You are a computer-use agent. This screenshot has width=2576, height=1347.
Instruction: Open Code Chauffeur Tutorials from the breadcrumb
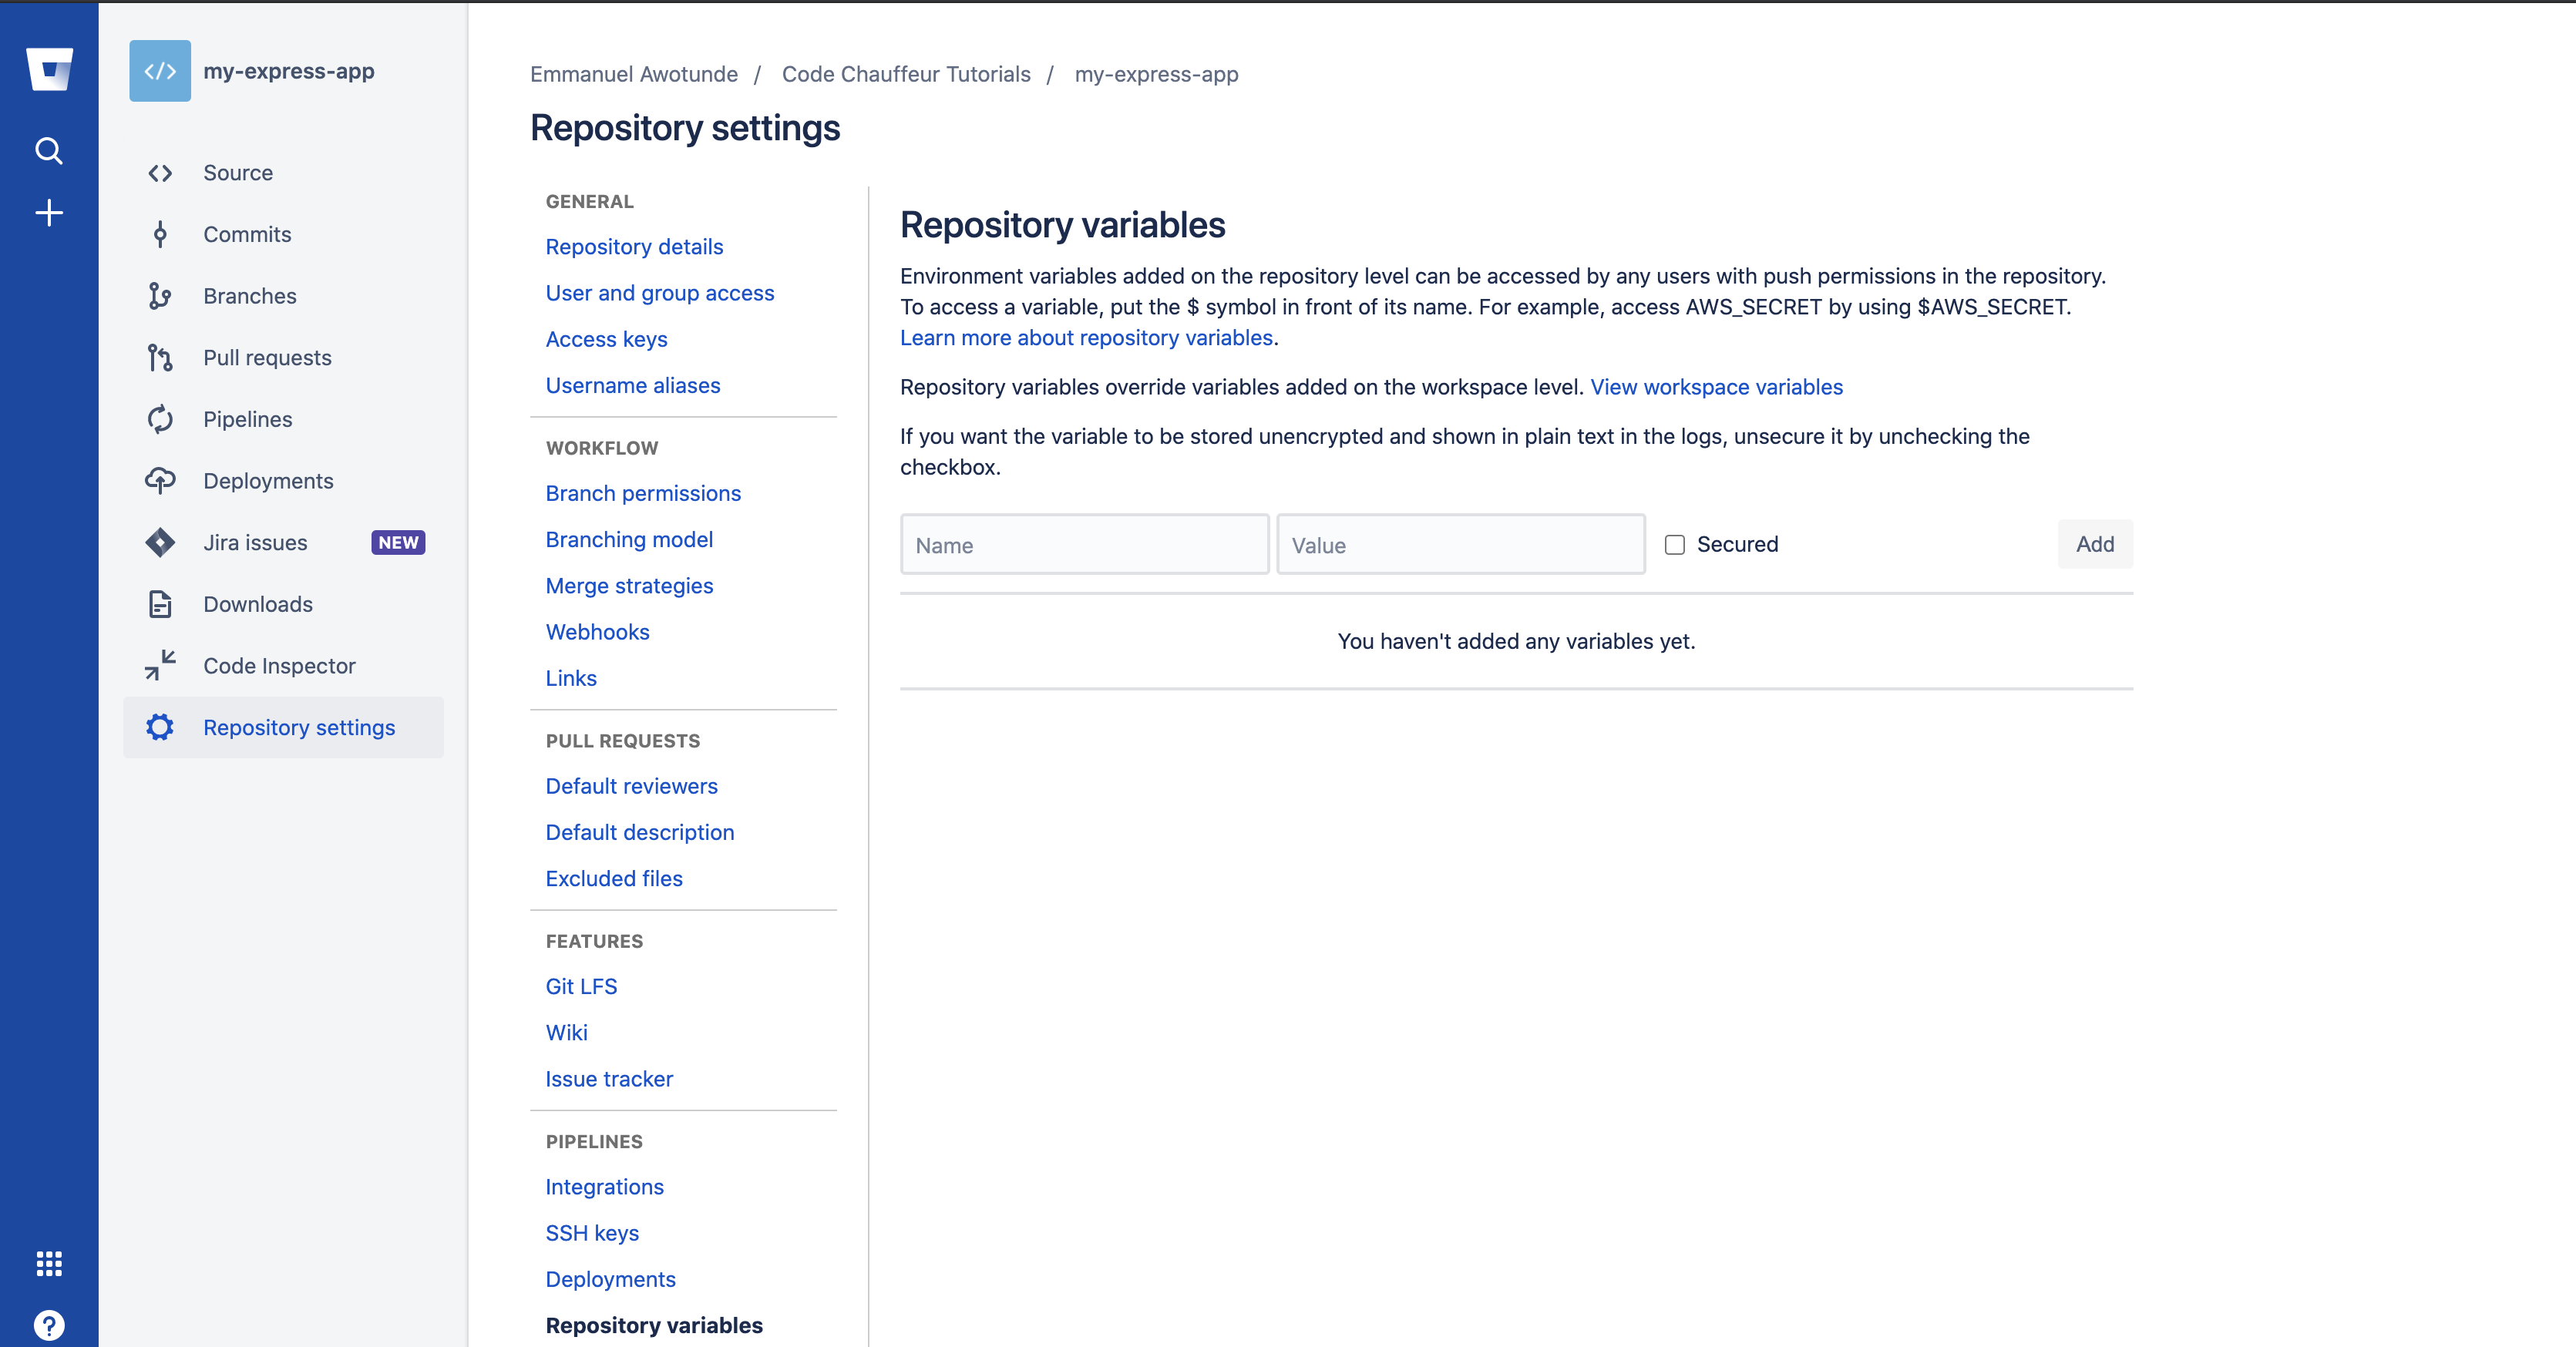905,73
